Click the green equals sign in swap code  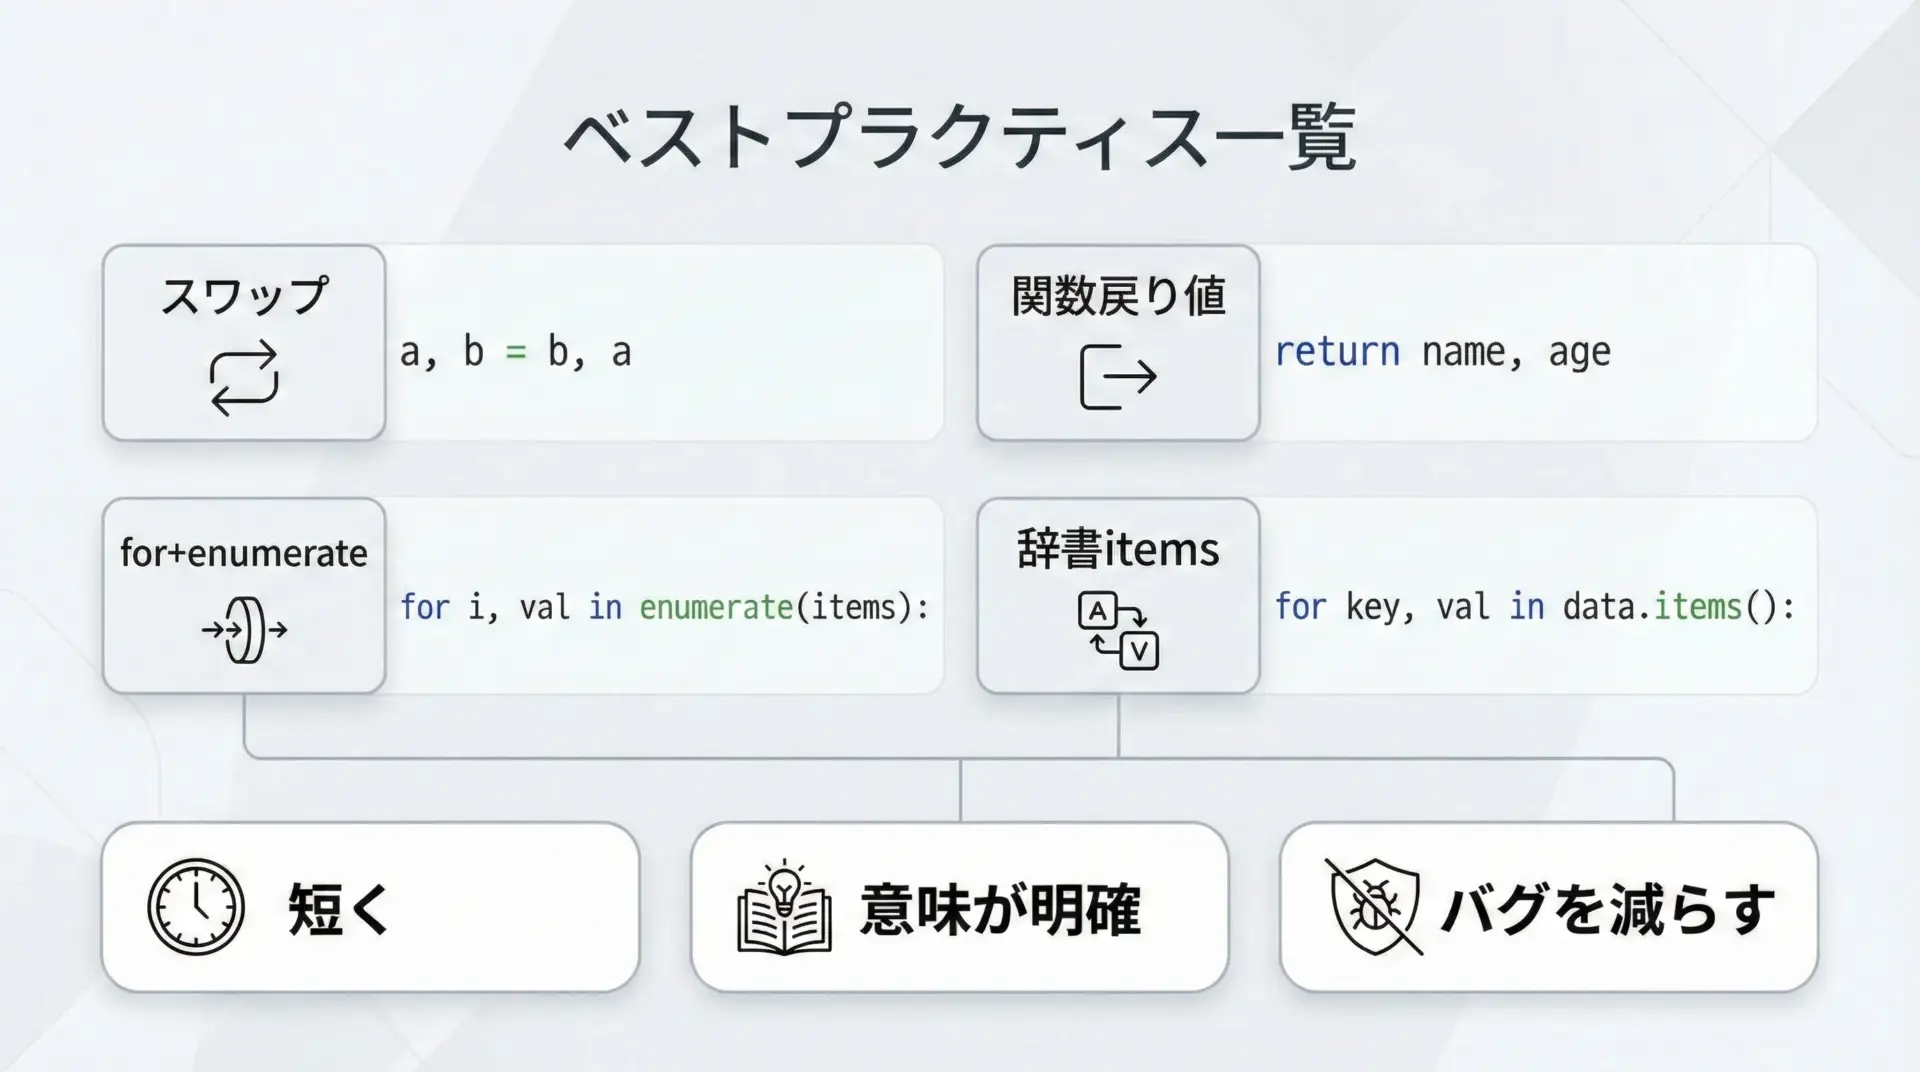click(515, 353)
